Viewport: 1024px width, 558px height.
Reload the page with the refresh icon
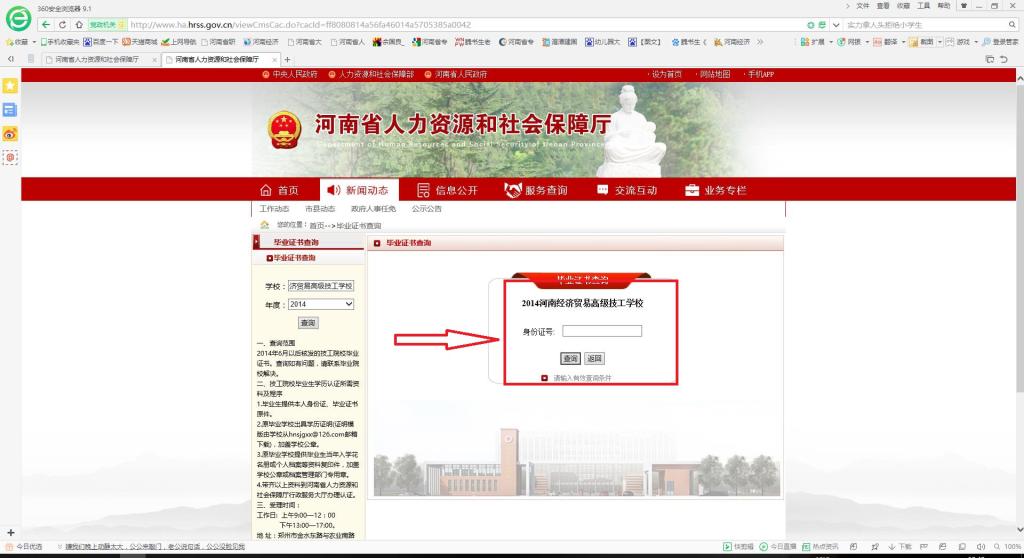click(x=63, y=25)
